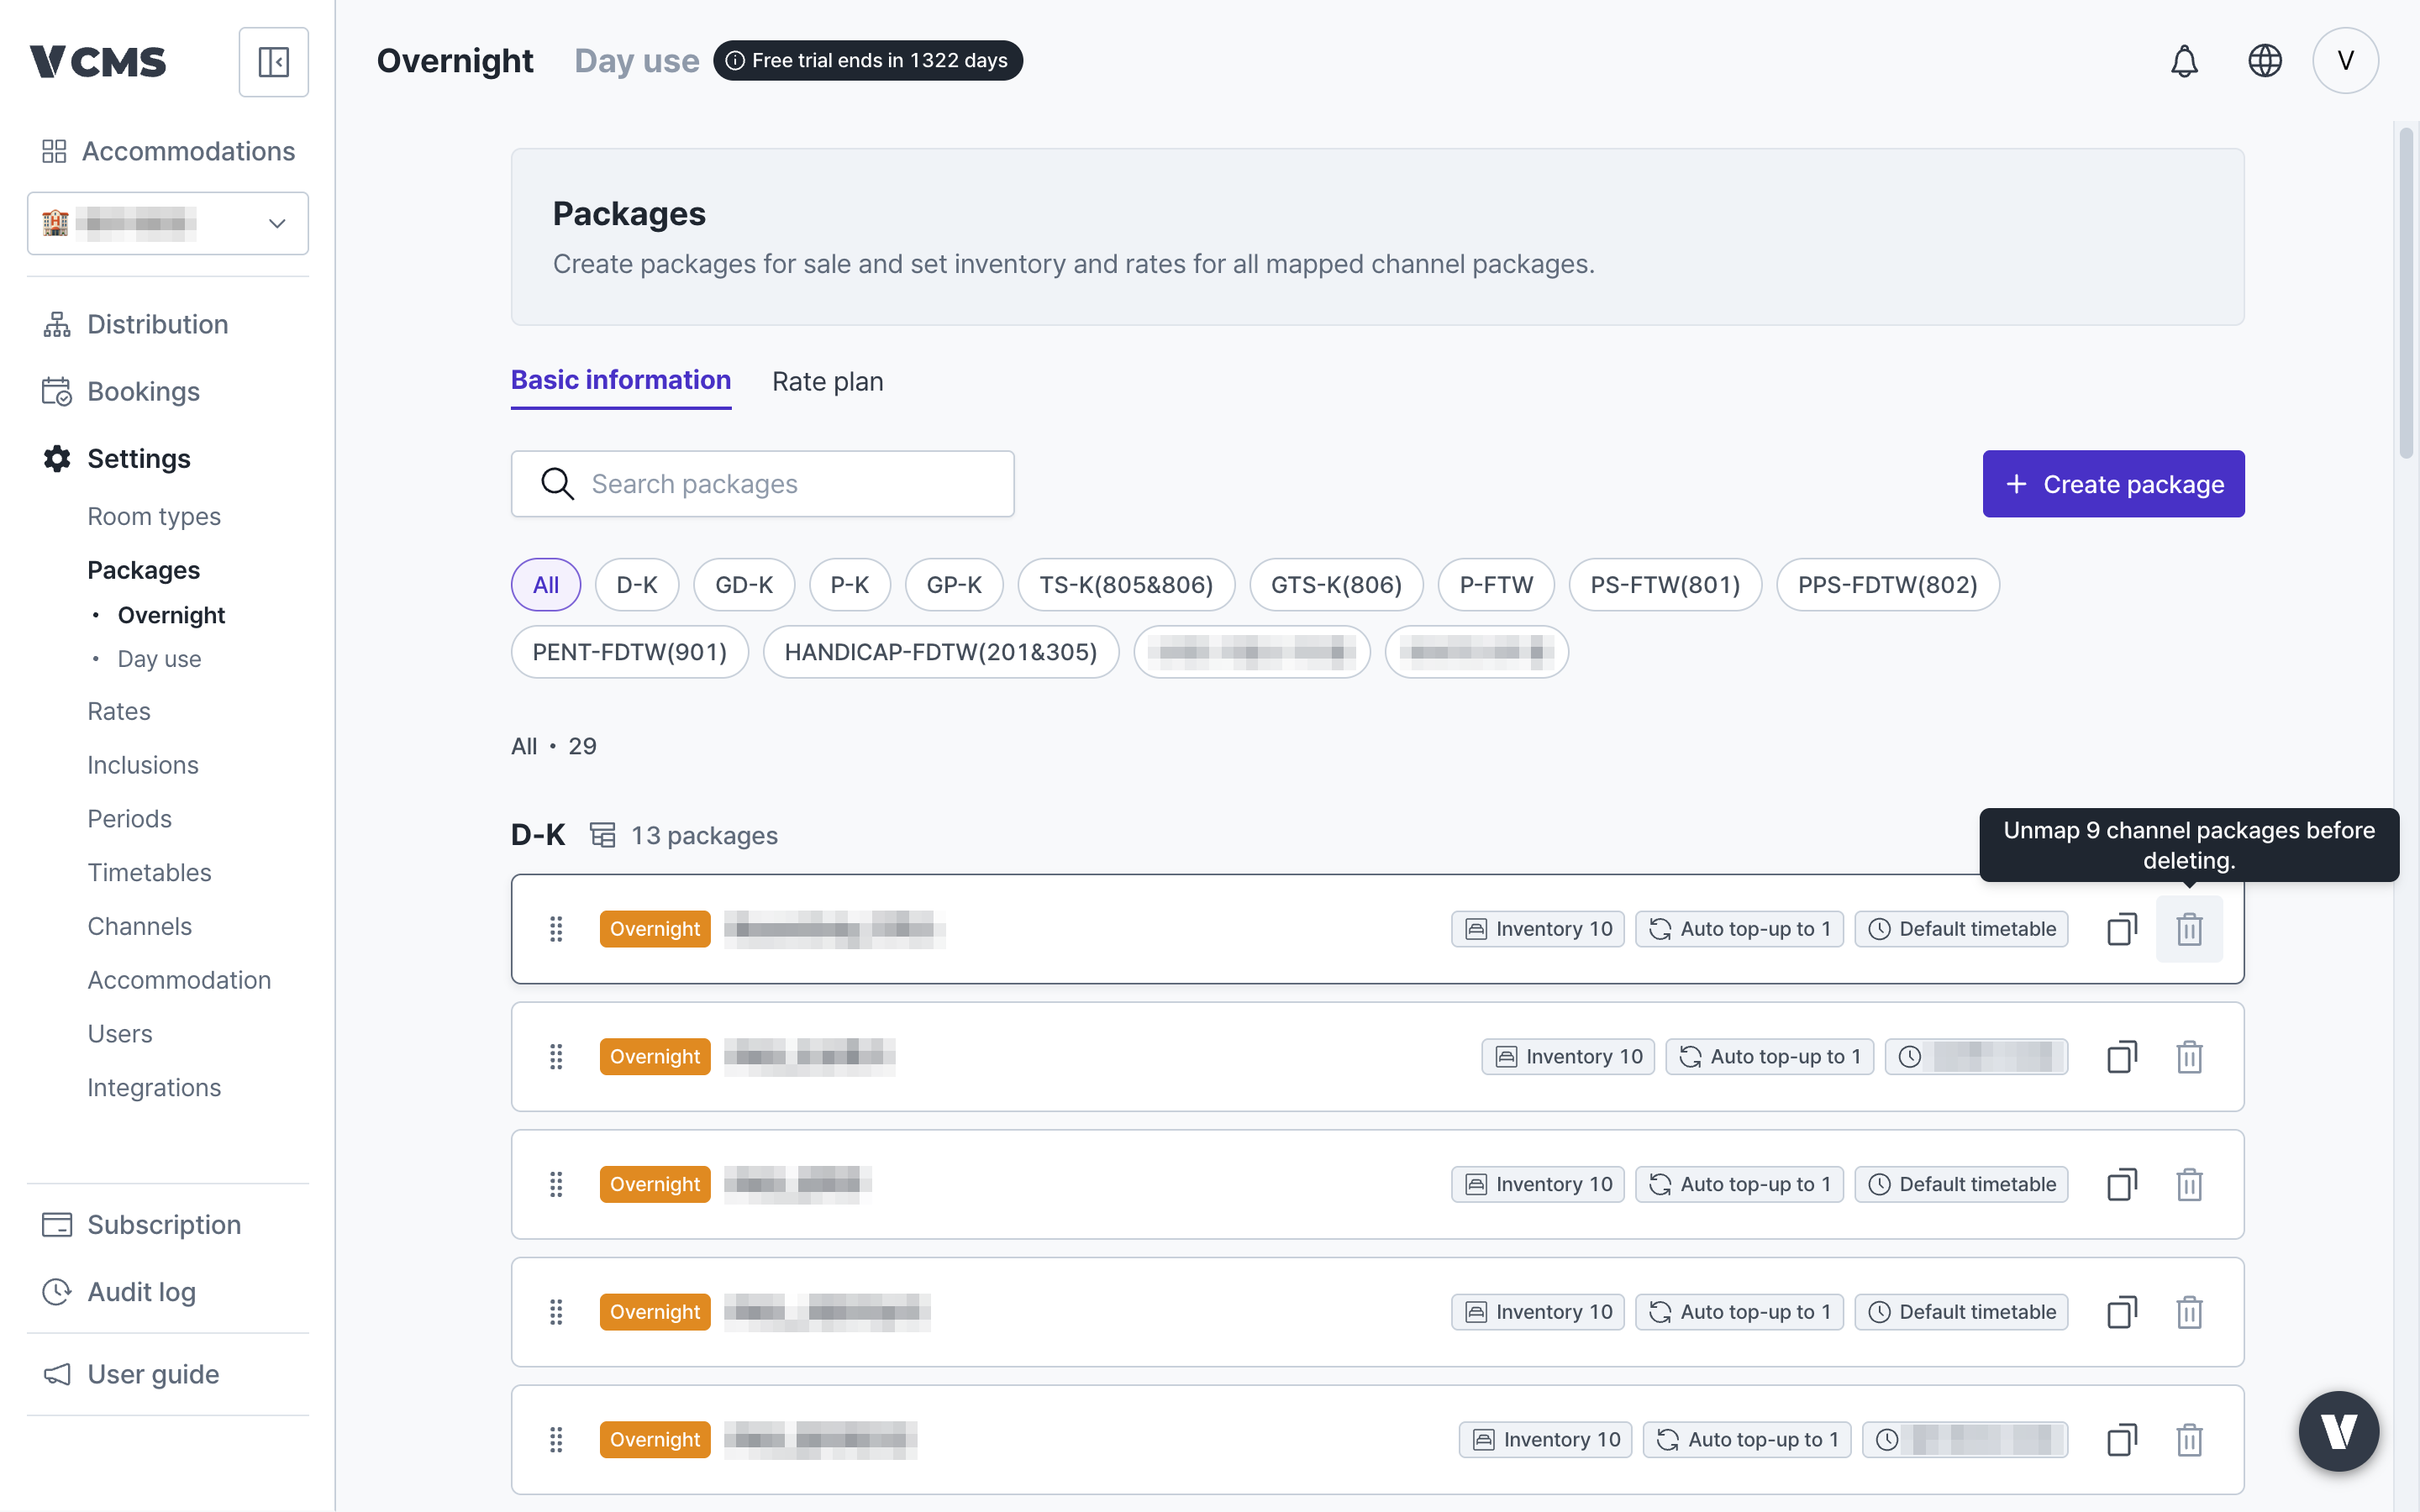
Task: Delete the second Overnight package
Action: pos(2189,1057)
